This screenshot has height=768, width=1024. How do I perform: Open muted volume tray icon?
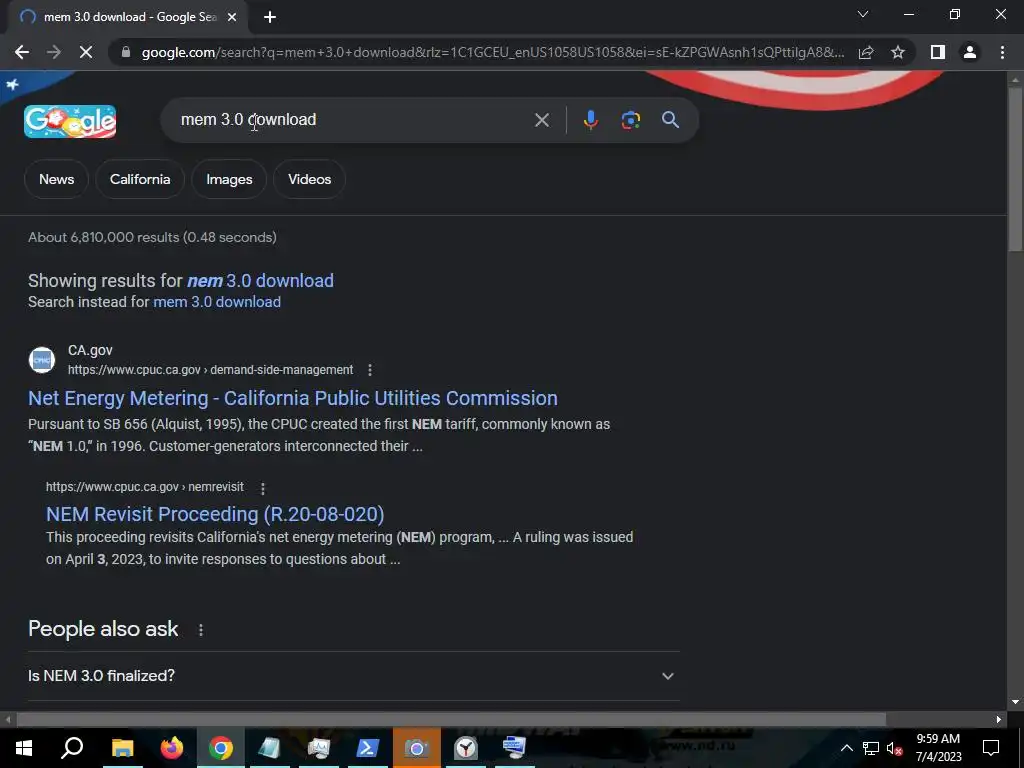pyautogui.click(x=895, y=748)
